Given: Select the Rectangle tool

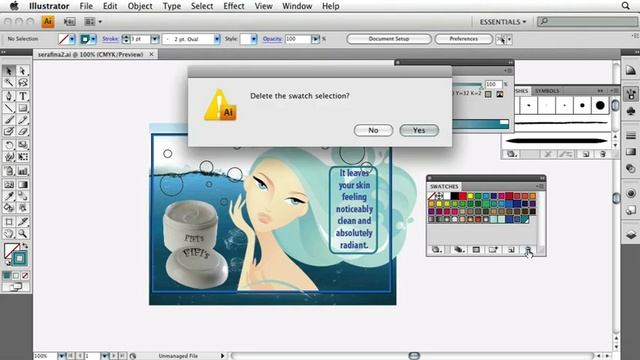Looking at the screenshot, I should 23,108.
